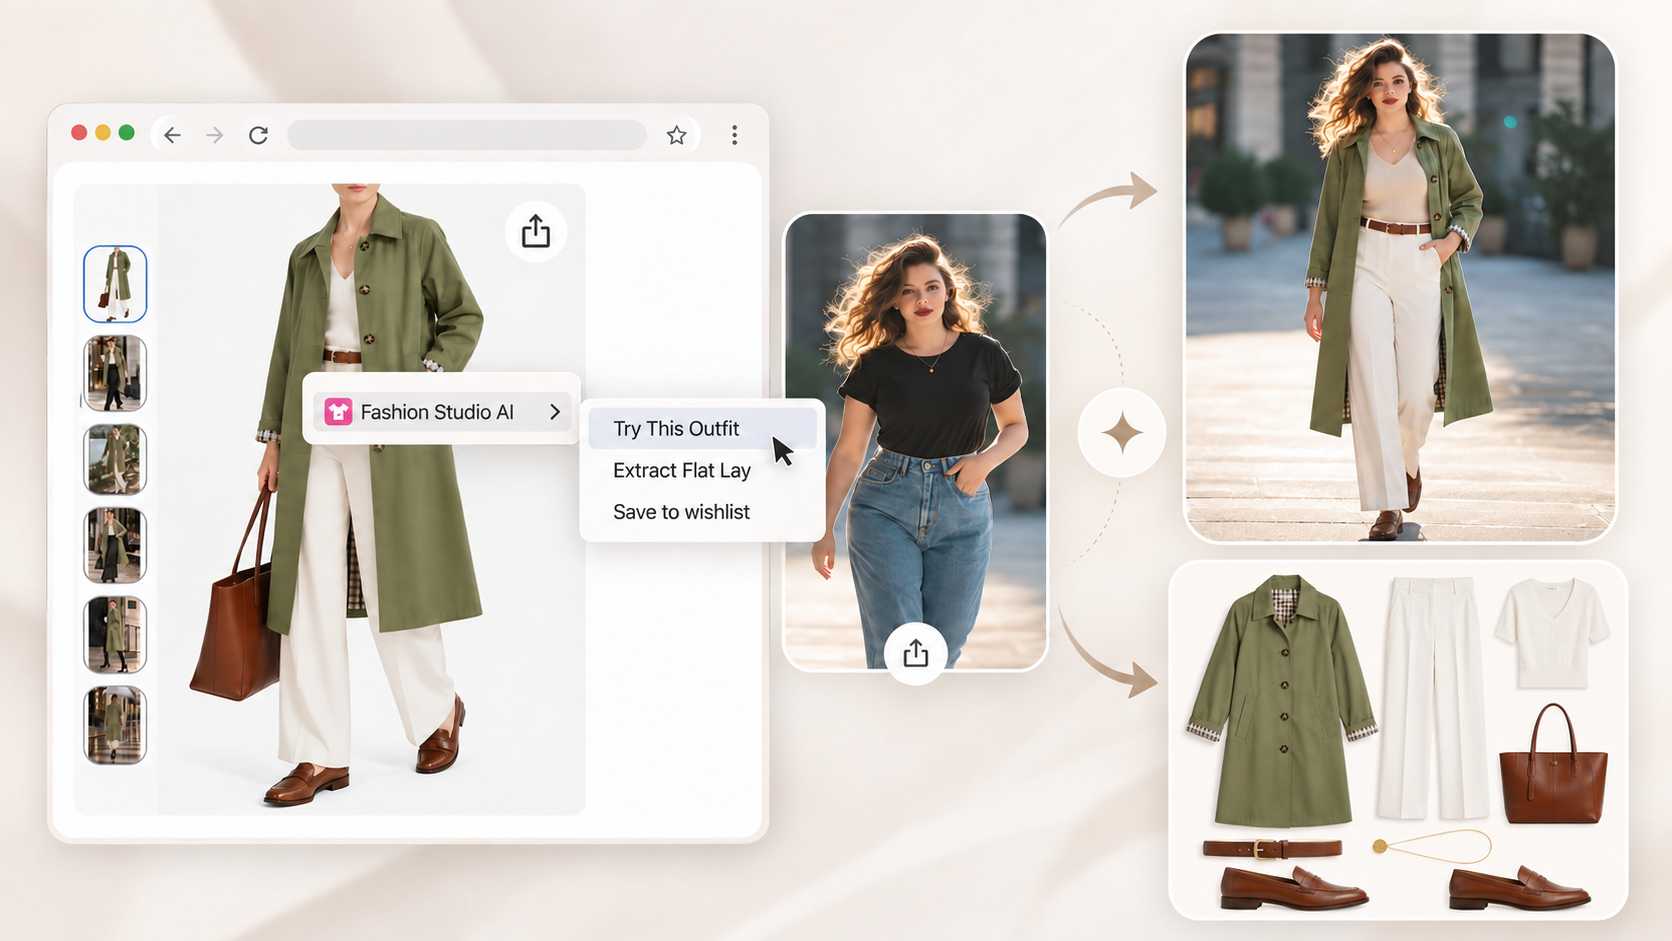
Task: Click the brown belt in flat lay
Action: [x=1272, y=849]
